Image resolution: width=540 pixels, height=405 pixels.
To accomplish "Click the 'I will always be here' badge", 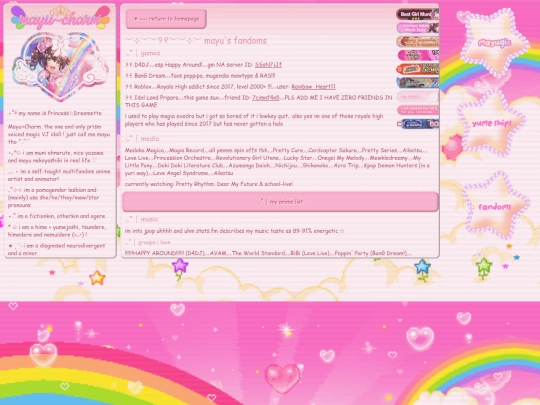I will coord(417,110).
